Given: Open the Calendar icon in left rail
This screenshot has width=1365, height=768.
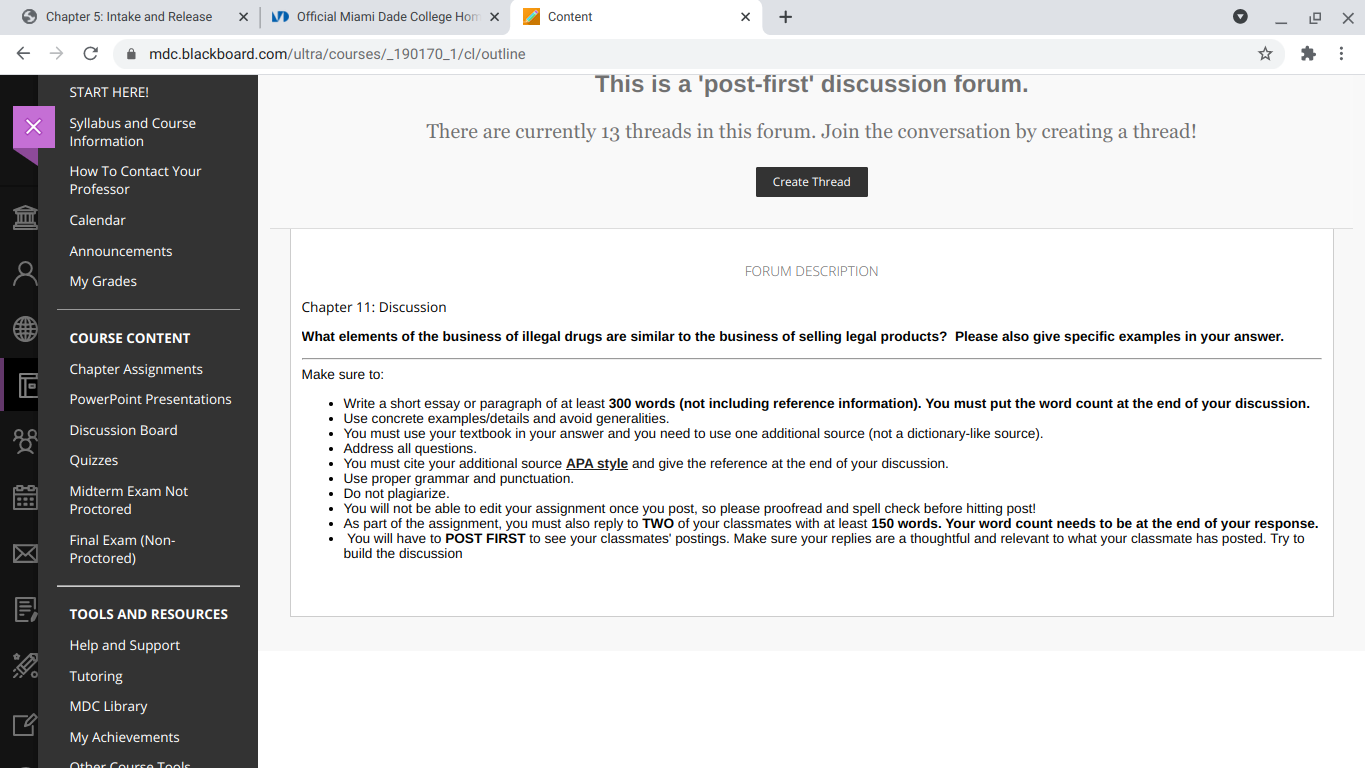Looking at the screenshot, I should [24, 497].
